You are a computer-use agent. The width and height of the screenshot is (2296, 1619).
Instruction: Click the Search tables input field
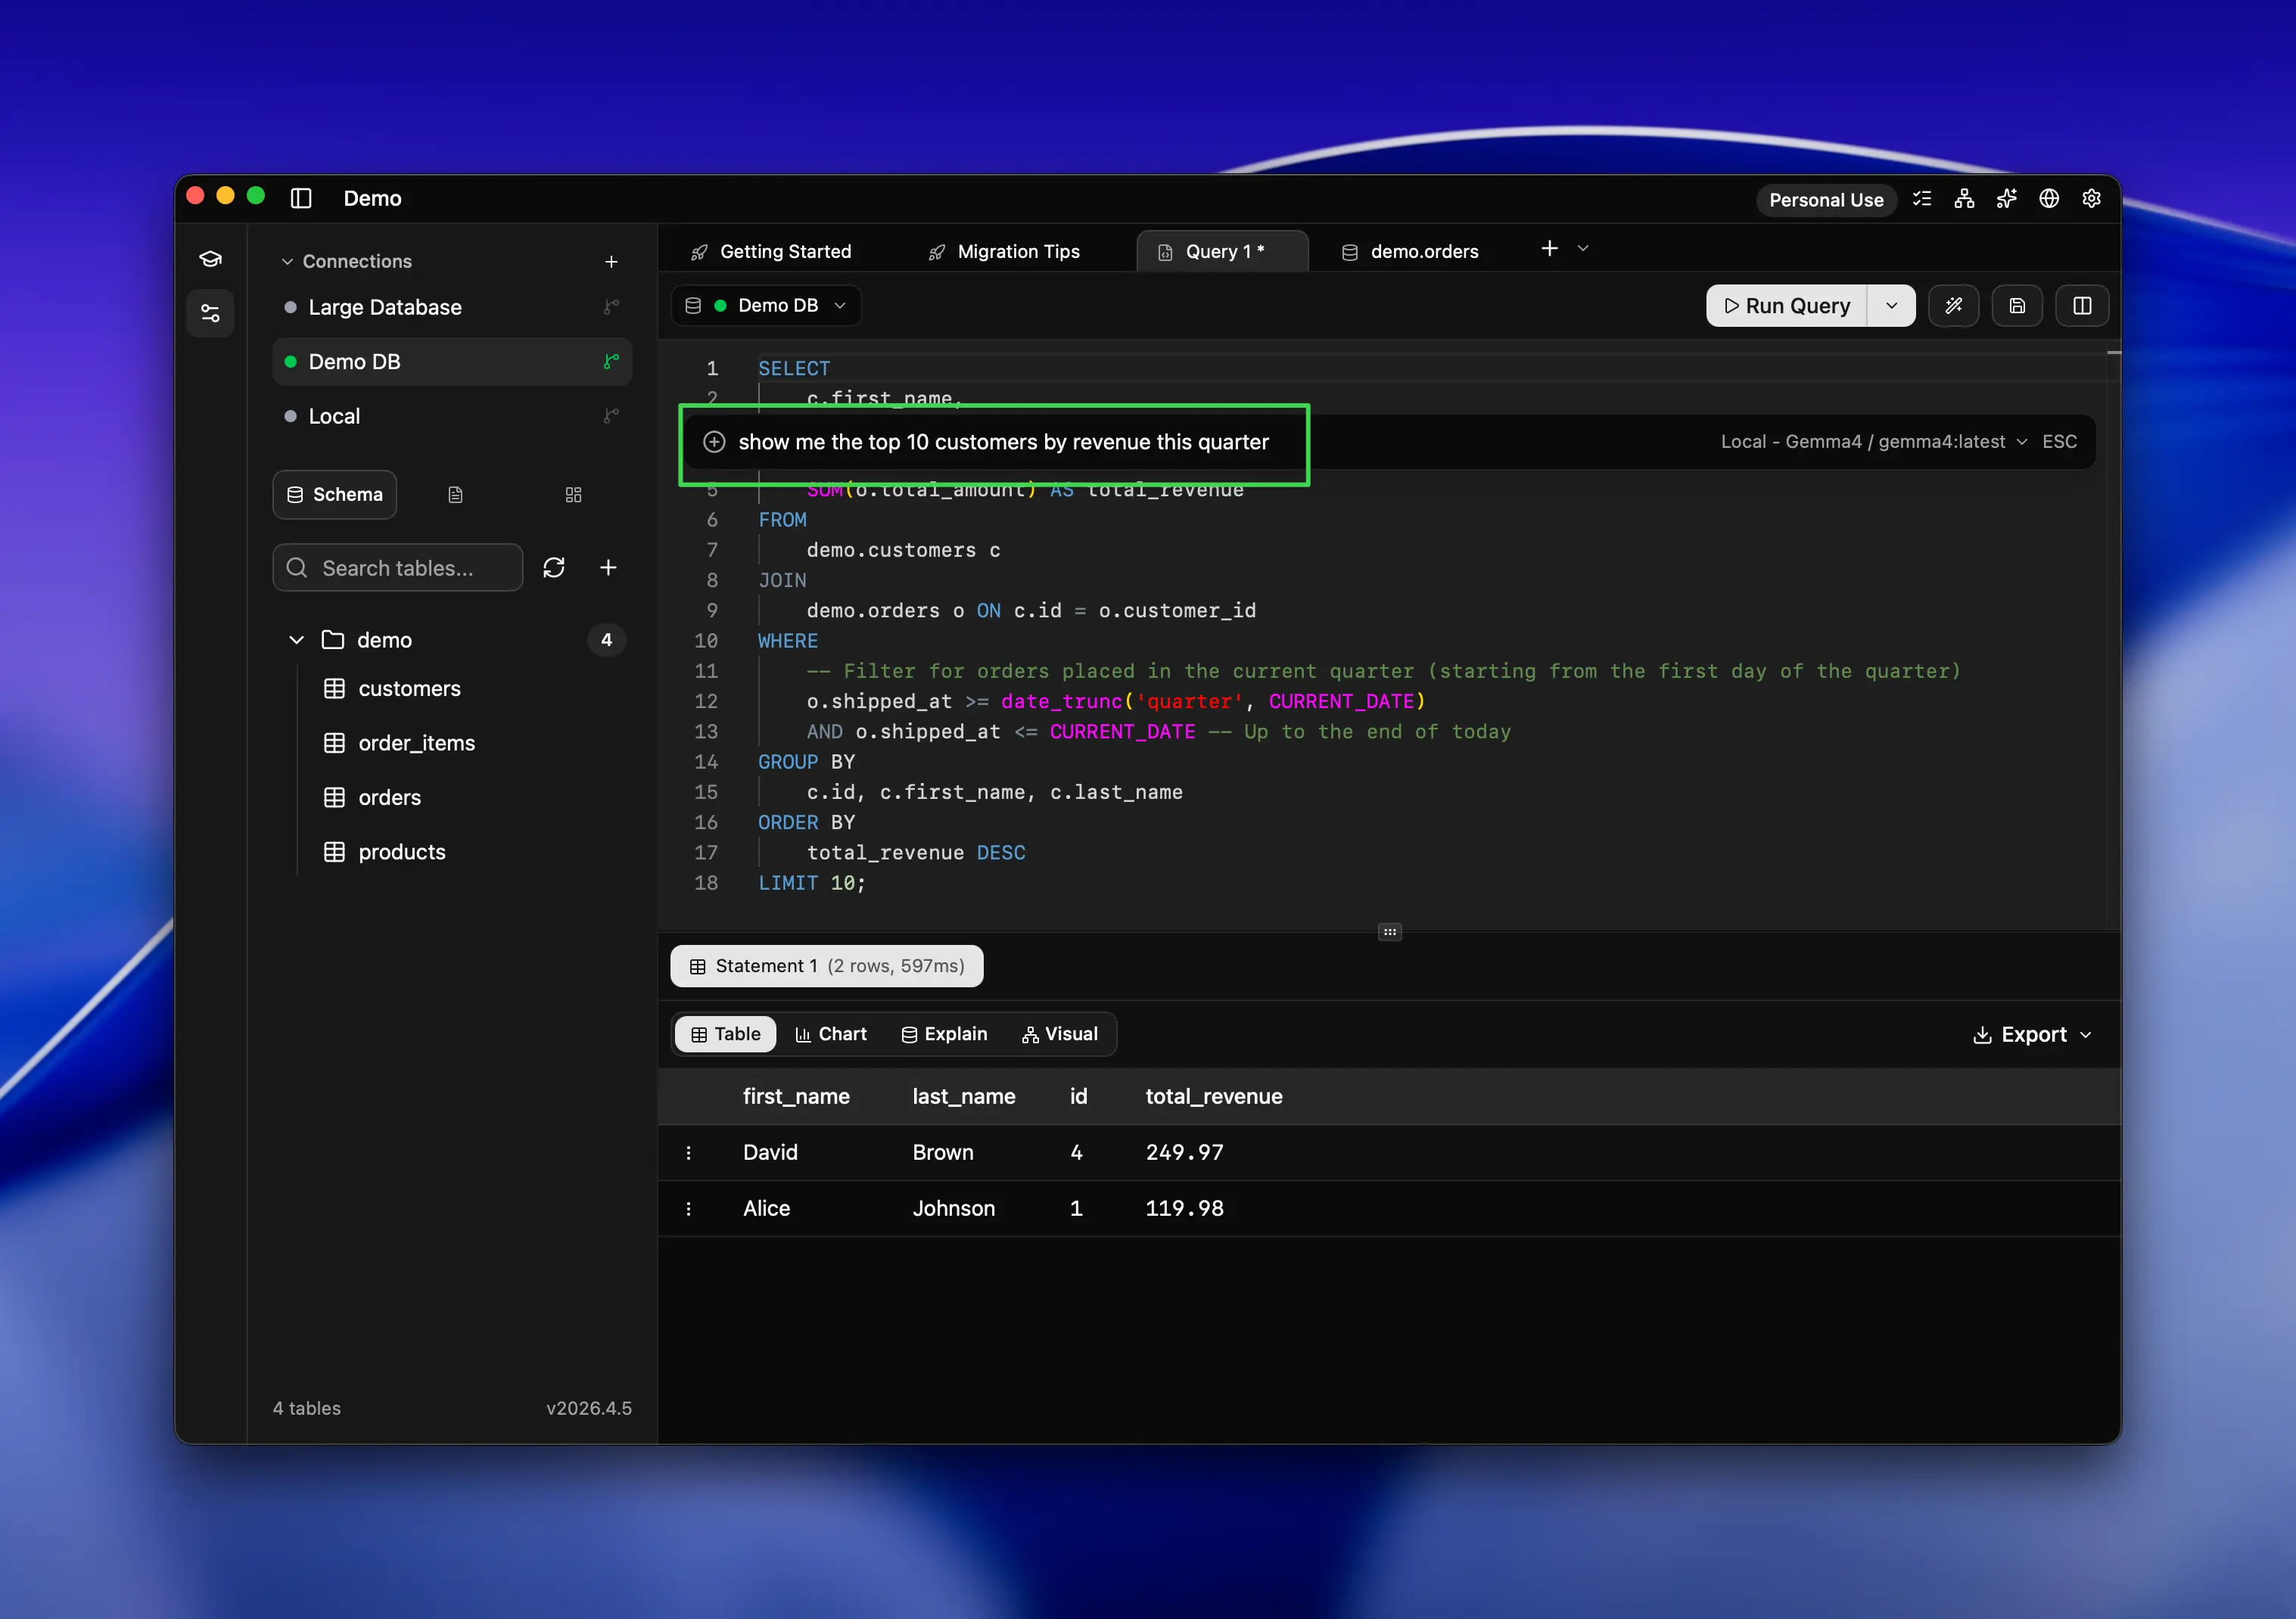[398, 567]
